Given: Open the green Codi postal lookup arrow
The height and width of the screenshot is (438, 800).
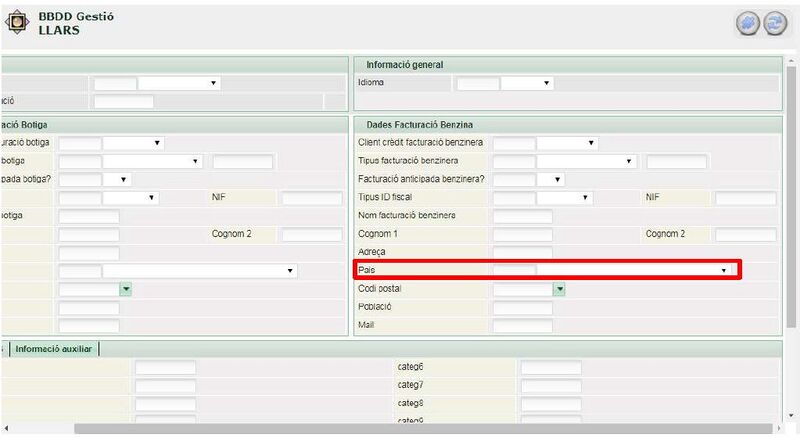Looking at the screenshot, I should (560, 289).
